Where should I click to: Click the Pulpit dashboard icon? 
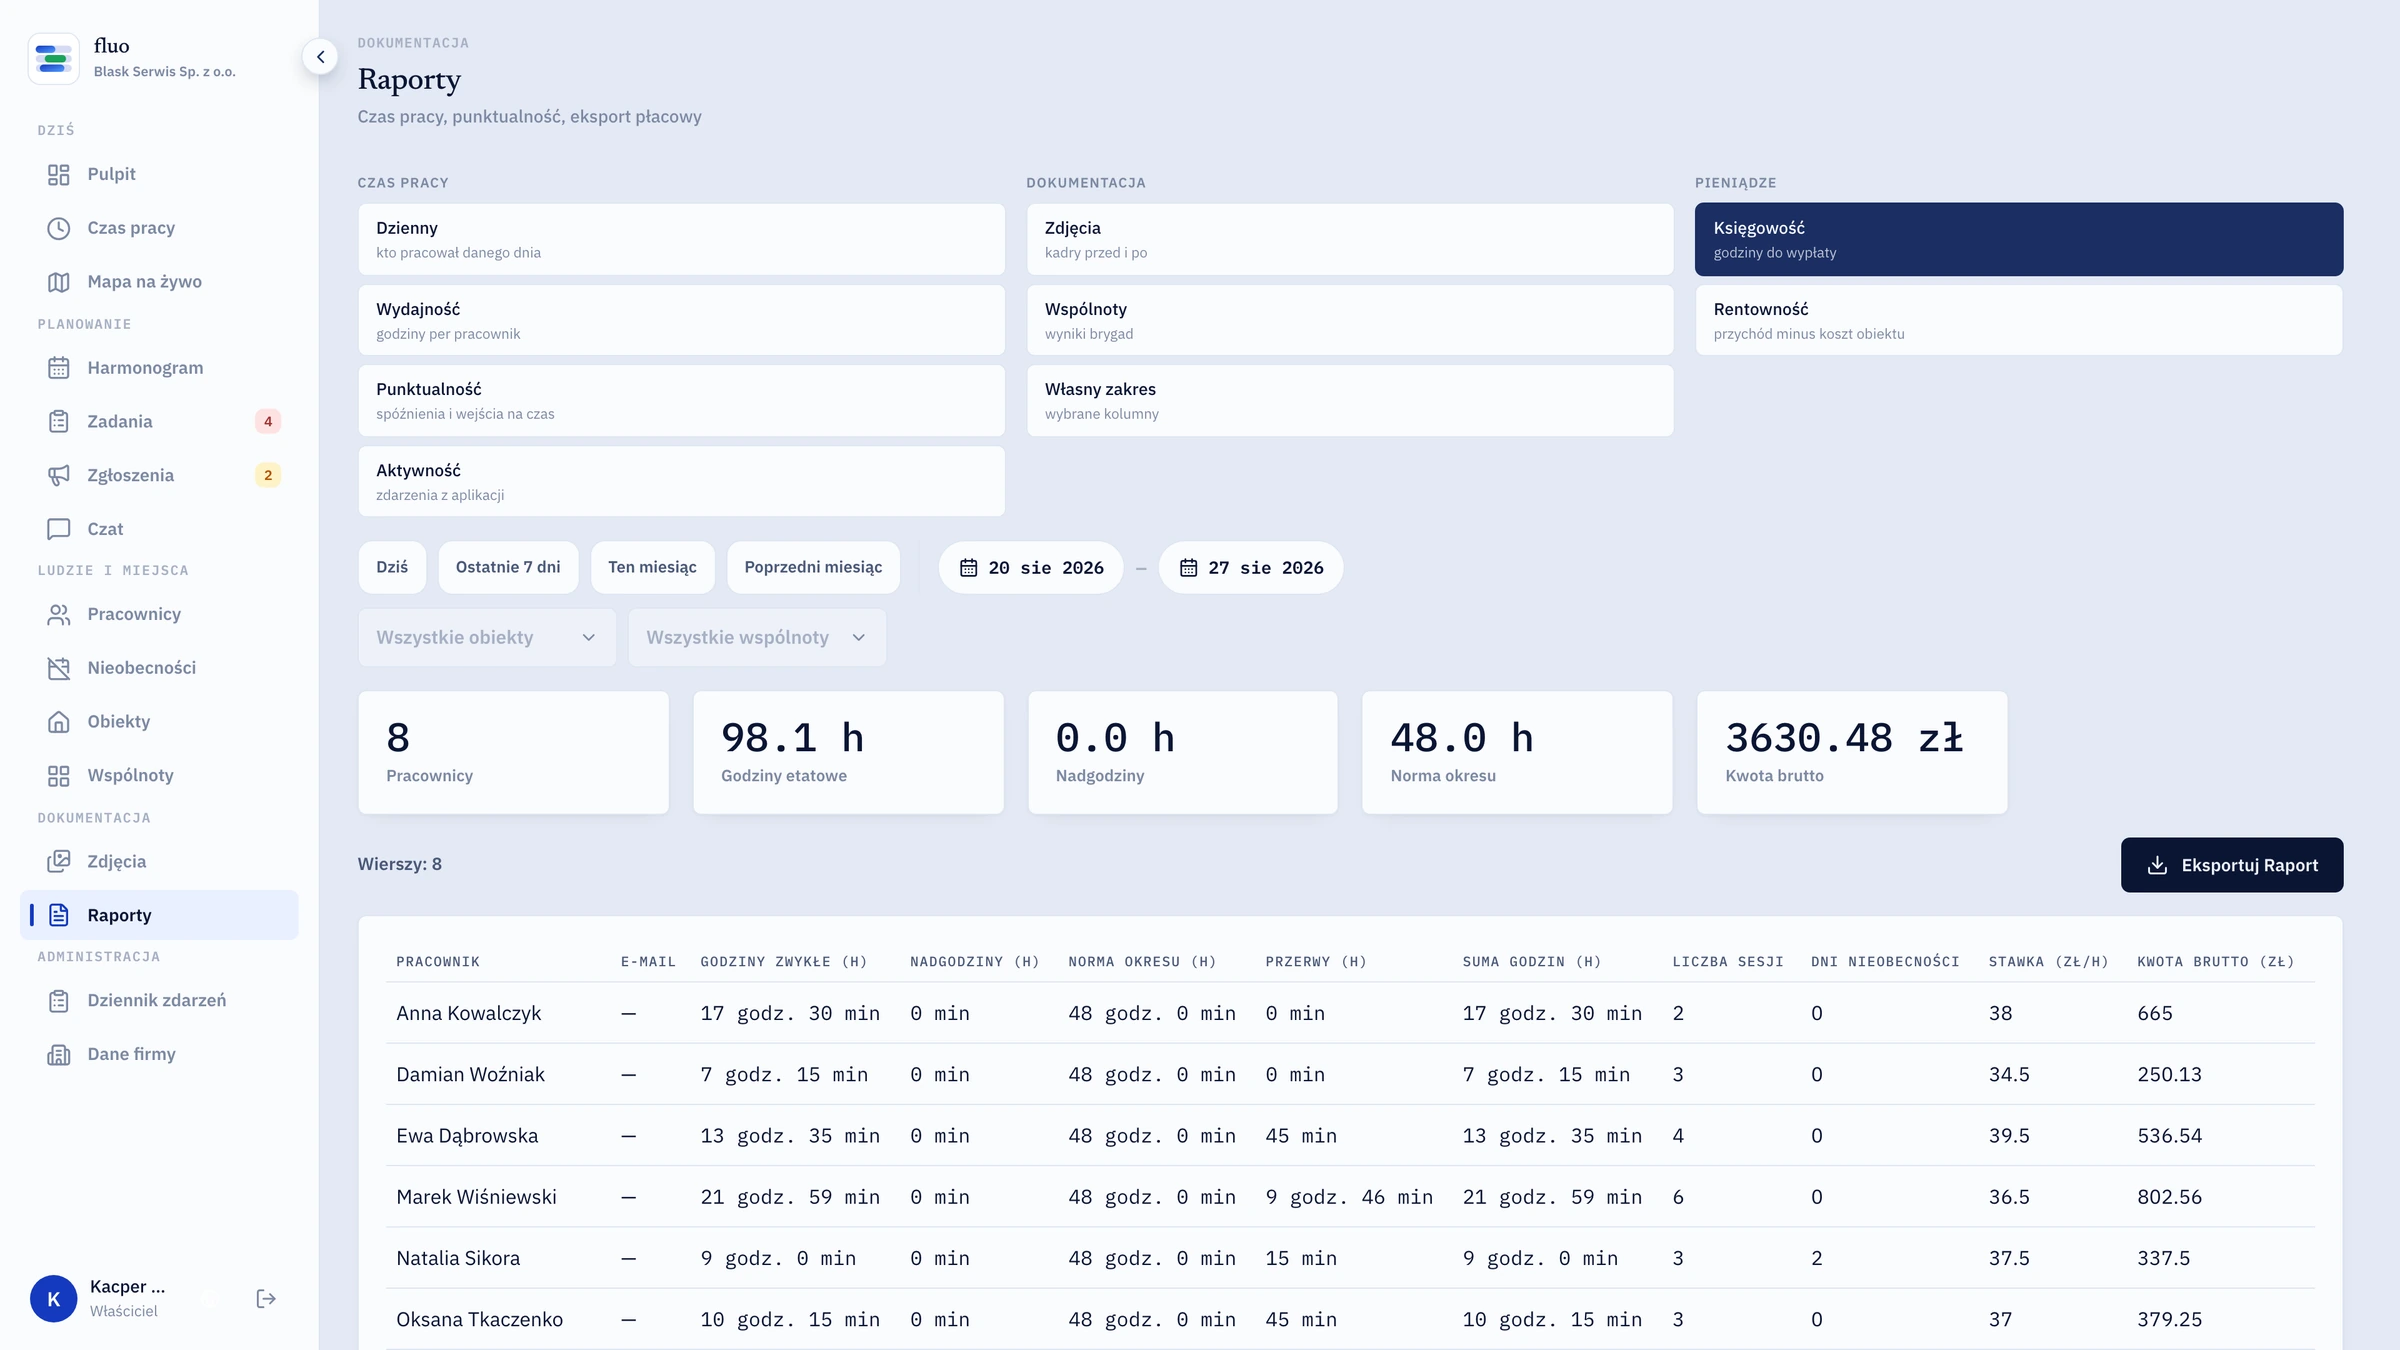[x=59, y=175]
